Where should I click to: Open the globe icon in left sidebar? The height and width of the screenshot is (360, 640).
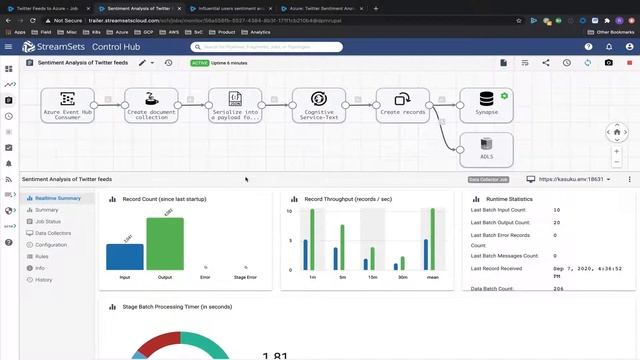click(x=9, y=211)
